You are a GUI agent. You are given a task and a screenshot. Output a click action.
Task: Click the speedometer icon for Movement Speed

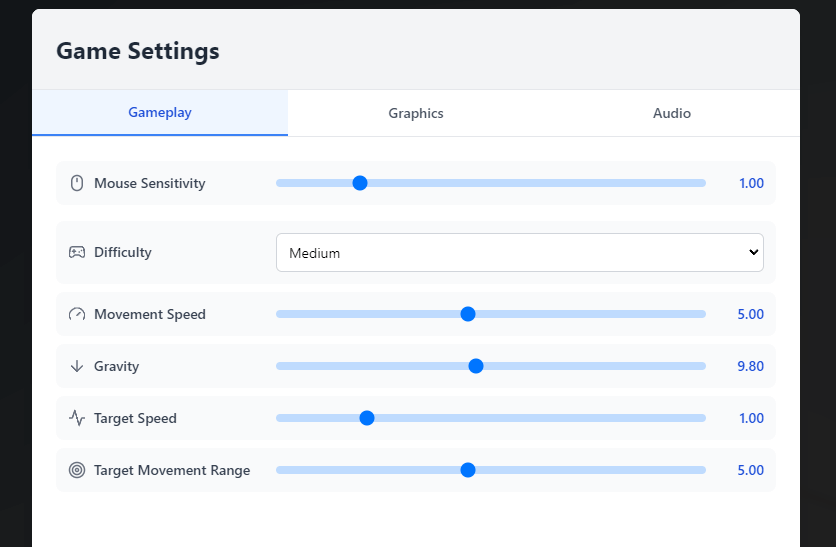click(x=77, y=314)
